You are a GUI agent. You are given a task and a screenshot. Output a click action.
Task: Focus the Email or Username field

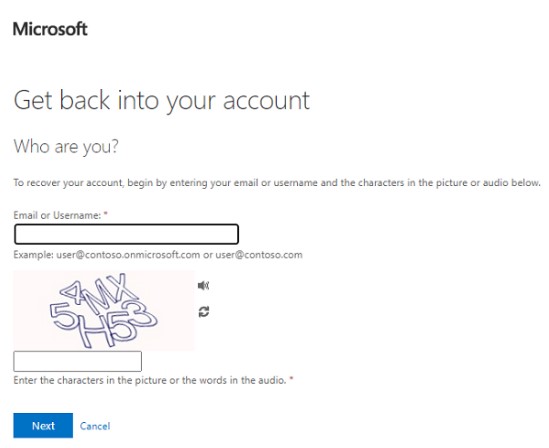tap(126, 234)
